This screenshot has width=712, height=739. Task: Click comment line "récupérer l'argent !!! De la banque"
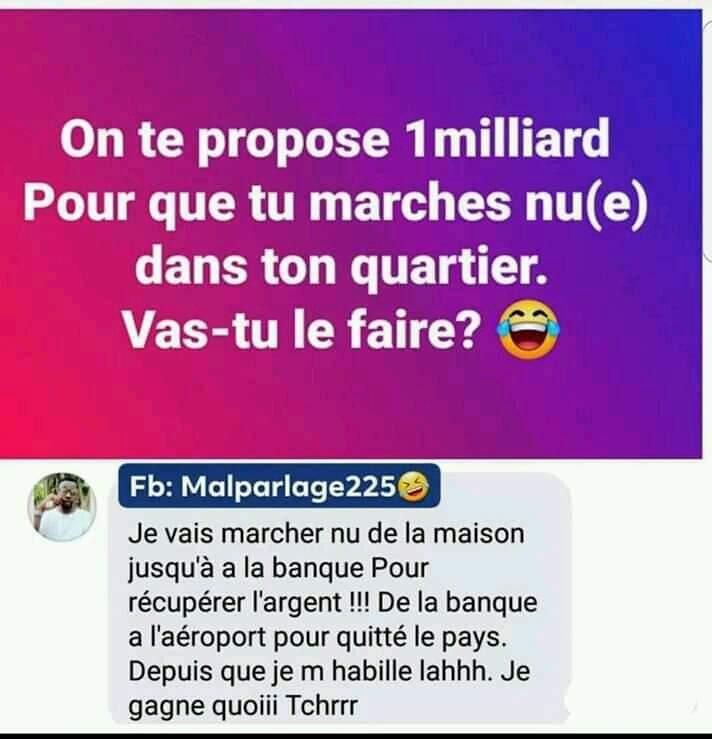333,603
